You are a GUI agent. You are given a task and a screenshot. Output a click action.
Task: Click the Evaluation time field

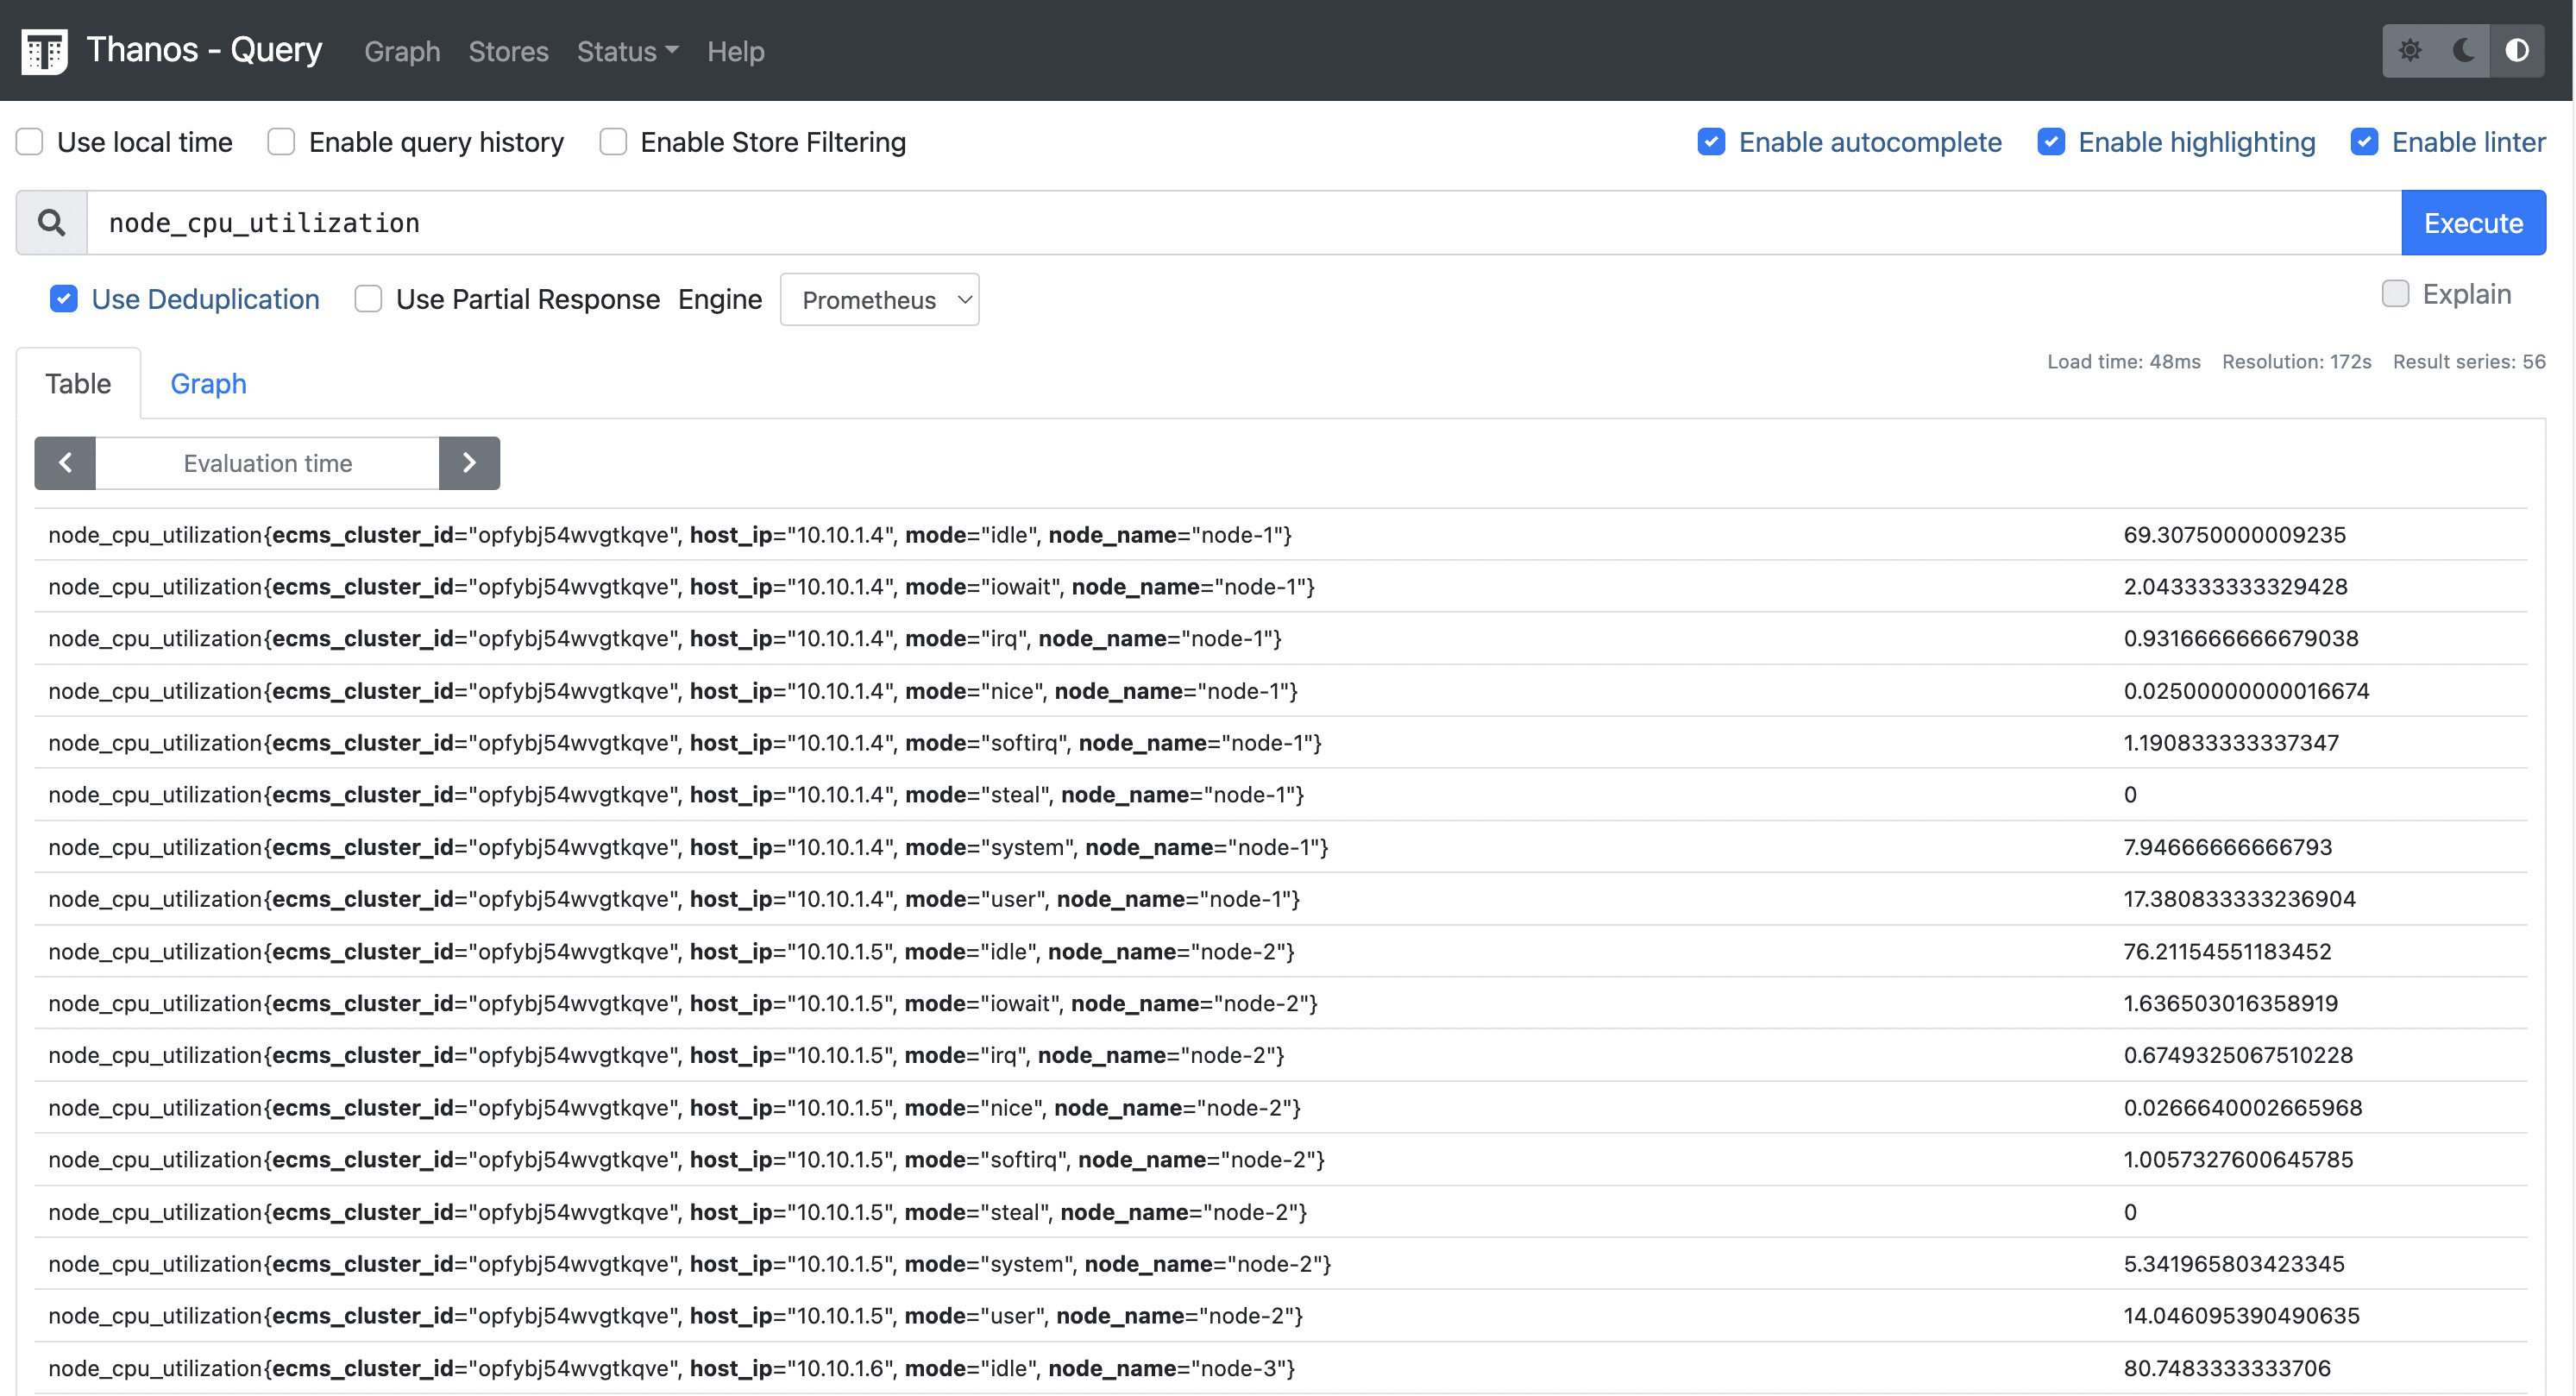pos(267,463)
